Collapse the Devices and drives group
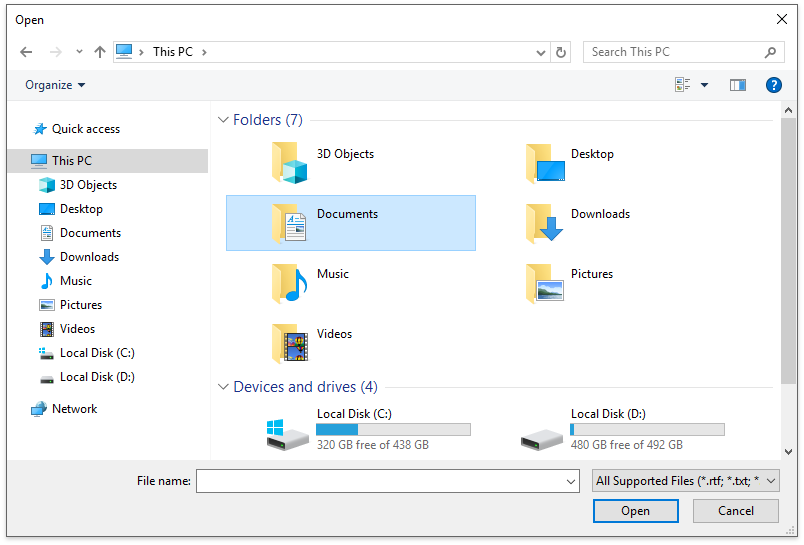Screen dimensions: 804x545 [x=223, y=387]
